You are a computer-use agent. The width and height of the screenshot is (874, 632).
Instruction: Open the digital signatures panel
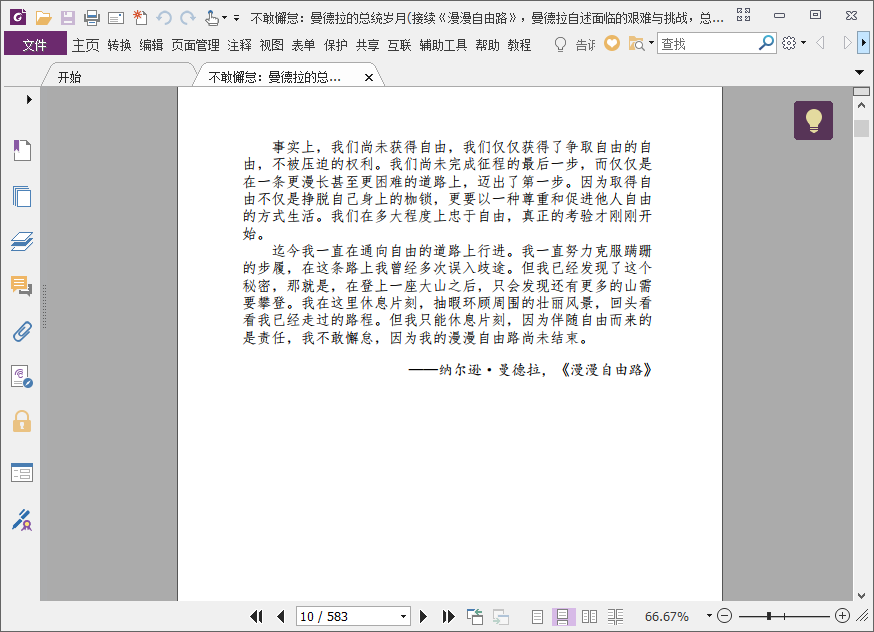[22, 377]
